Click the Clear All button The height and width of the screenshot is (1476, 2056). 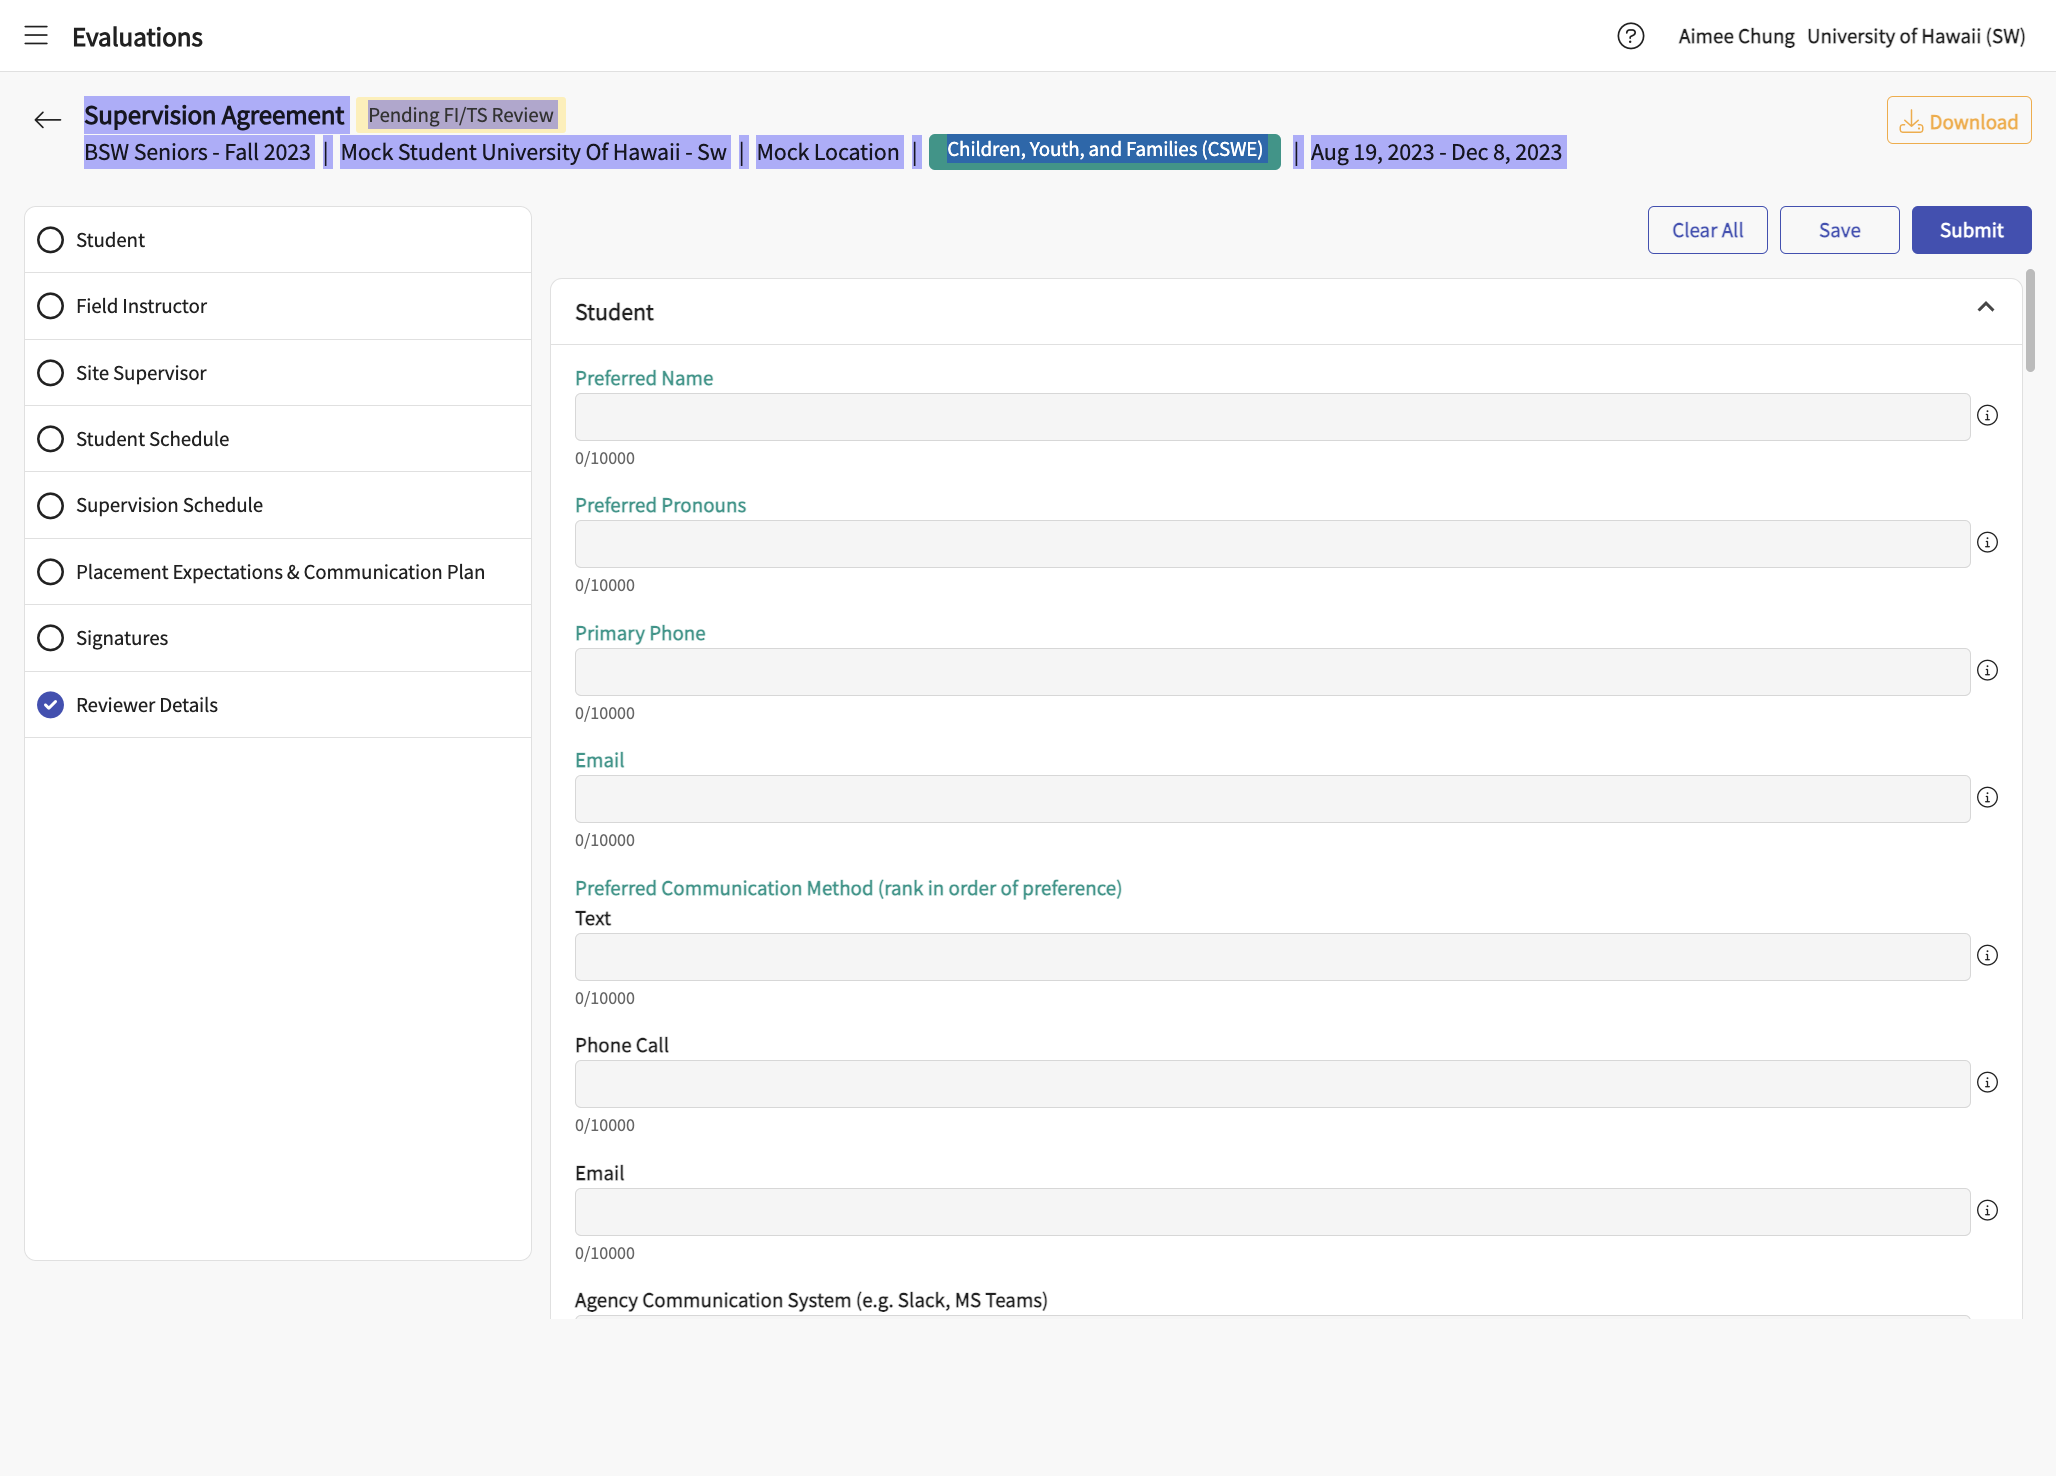pos(1707,230)
